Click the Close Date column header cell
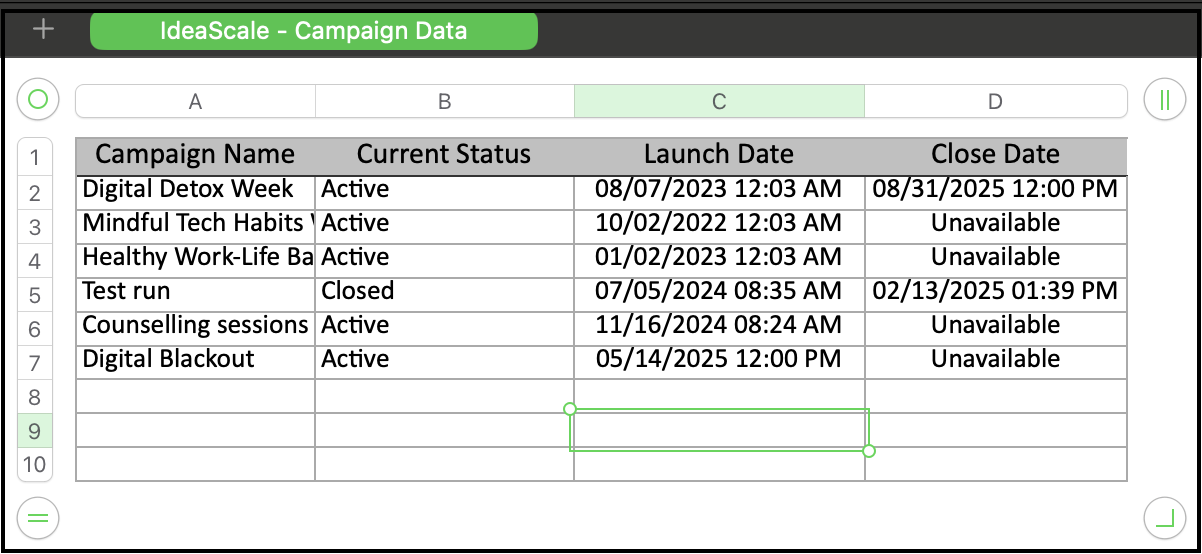This screenshot has height=554, width=1202. (x=996, y=156)
